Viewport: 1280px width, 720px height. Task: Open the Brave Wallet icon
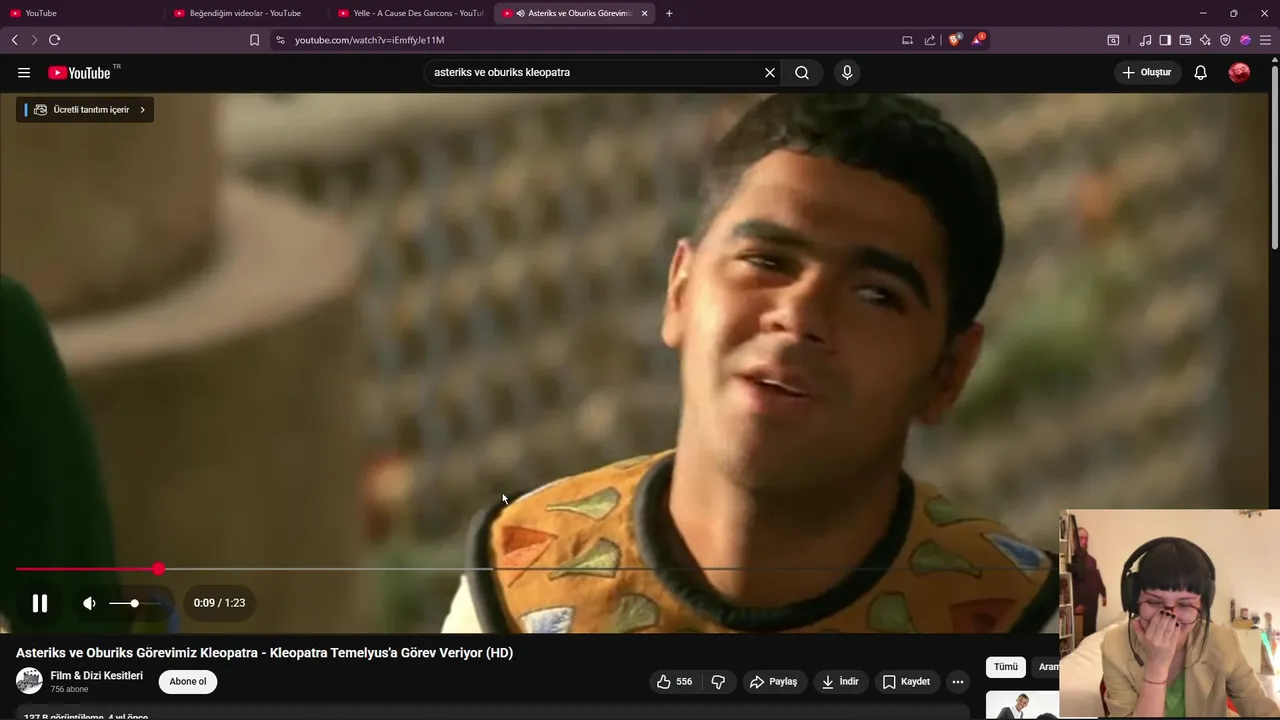pos(1185,40)
